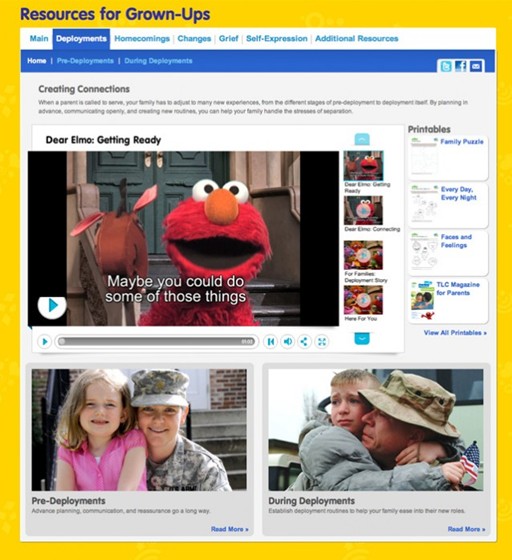This screenshot has height=560, width=512.
Task: Click the Resources for Grown-Ups page title
Action: 115,14
